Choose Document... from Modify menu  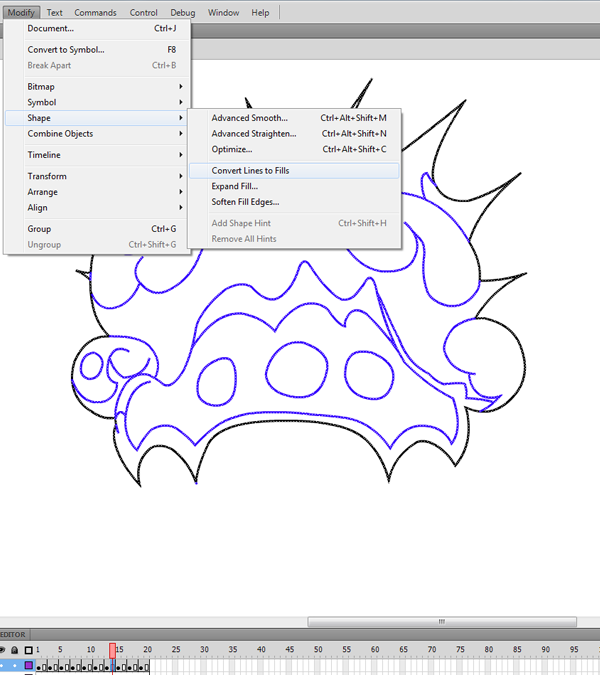pyautogui.click(x=97, y=28)
